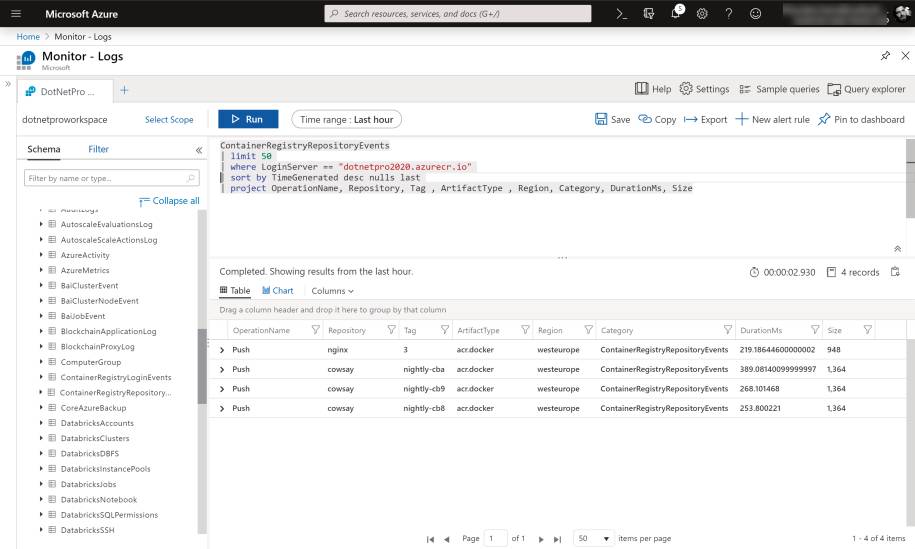Filter the ArtifactType column

pos(525,330)
